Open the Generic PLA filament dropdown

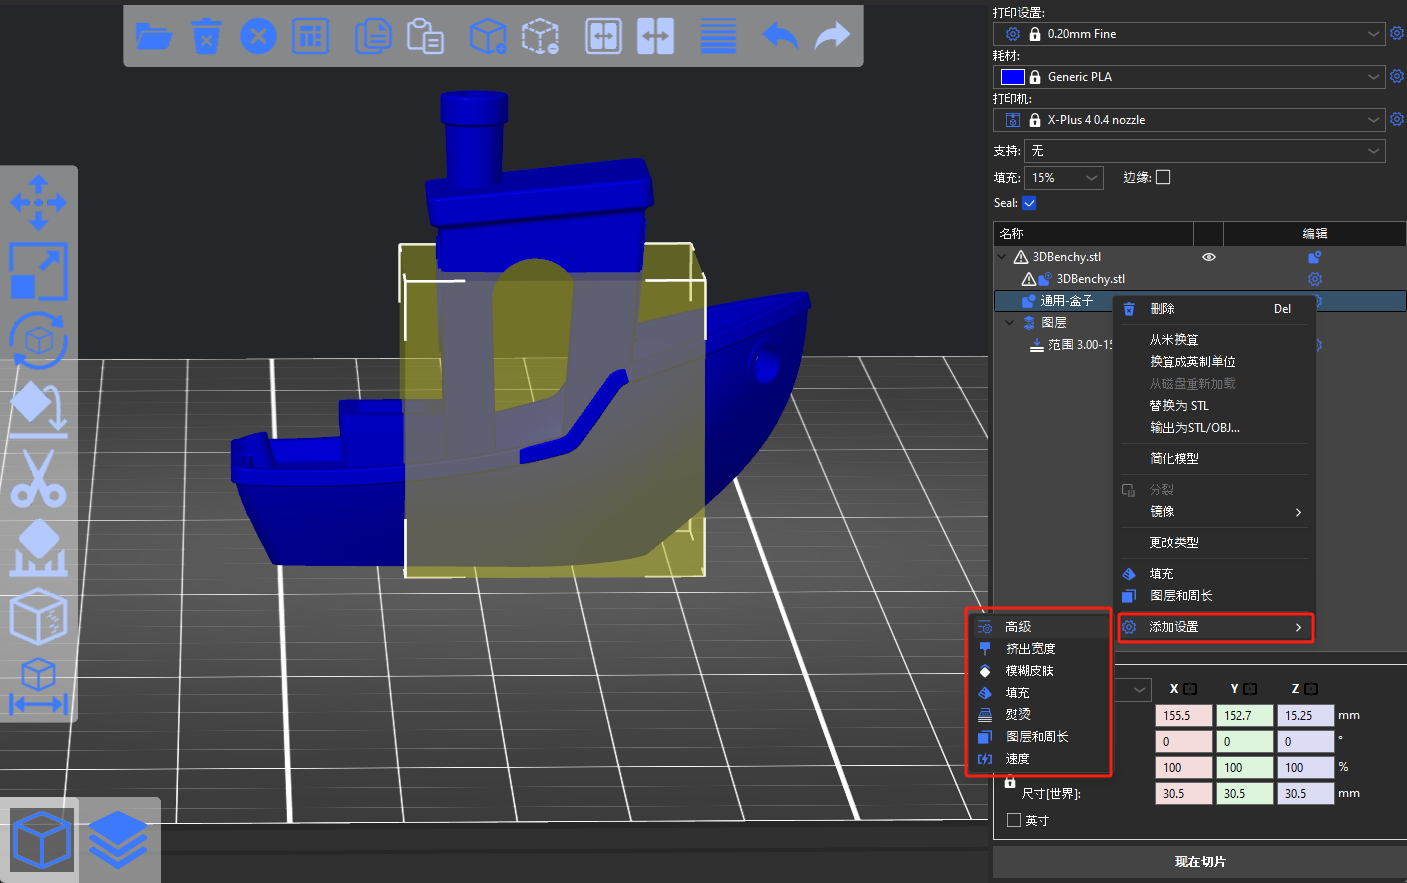(1189, 77)
